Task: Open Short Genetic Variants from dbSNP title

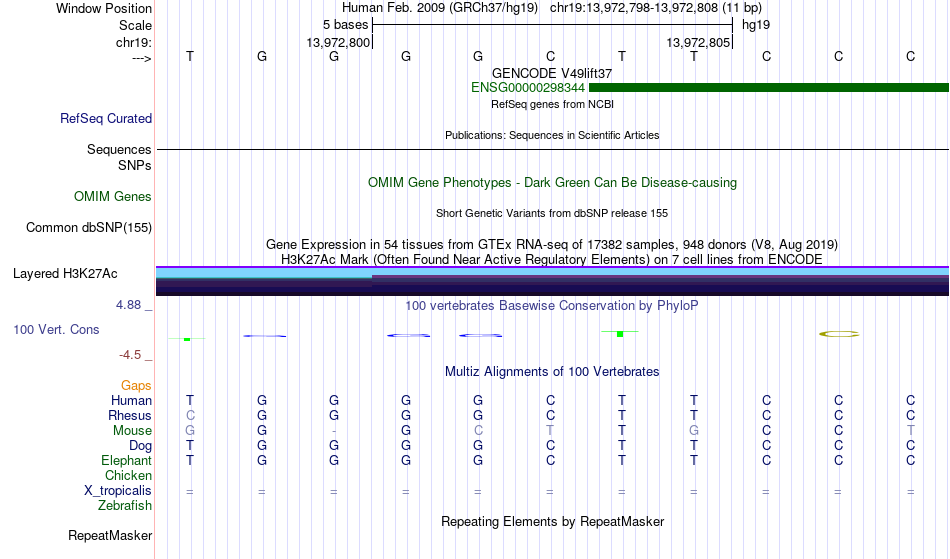Action: [x=552, y=213]
